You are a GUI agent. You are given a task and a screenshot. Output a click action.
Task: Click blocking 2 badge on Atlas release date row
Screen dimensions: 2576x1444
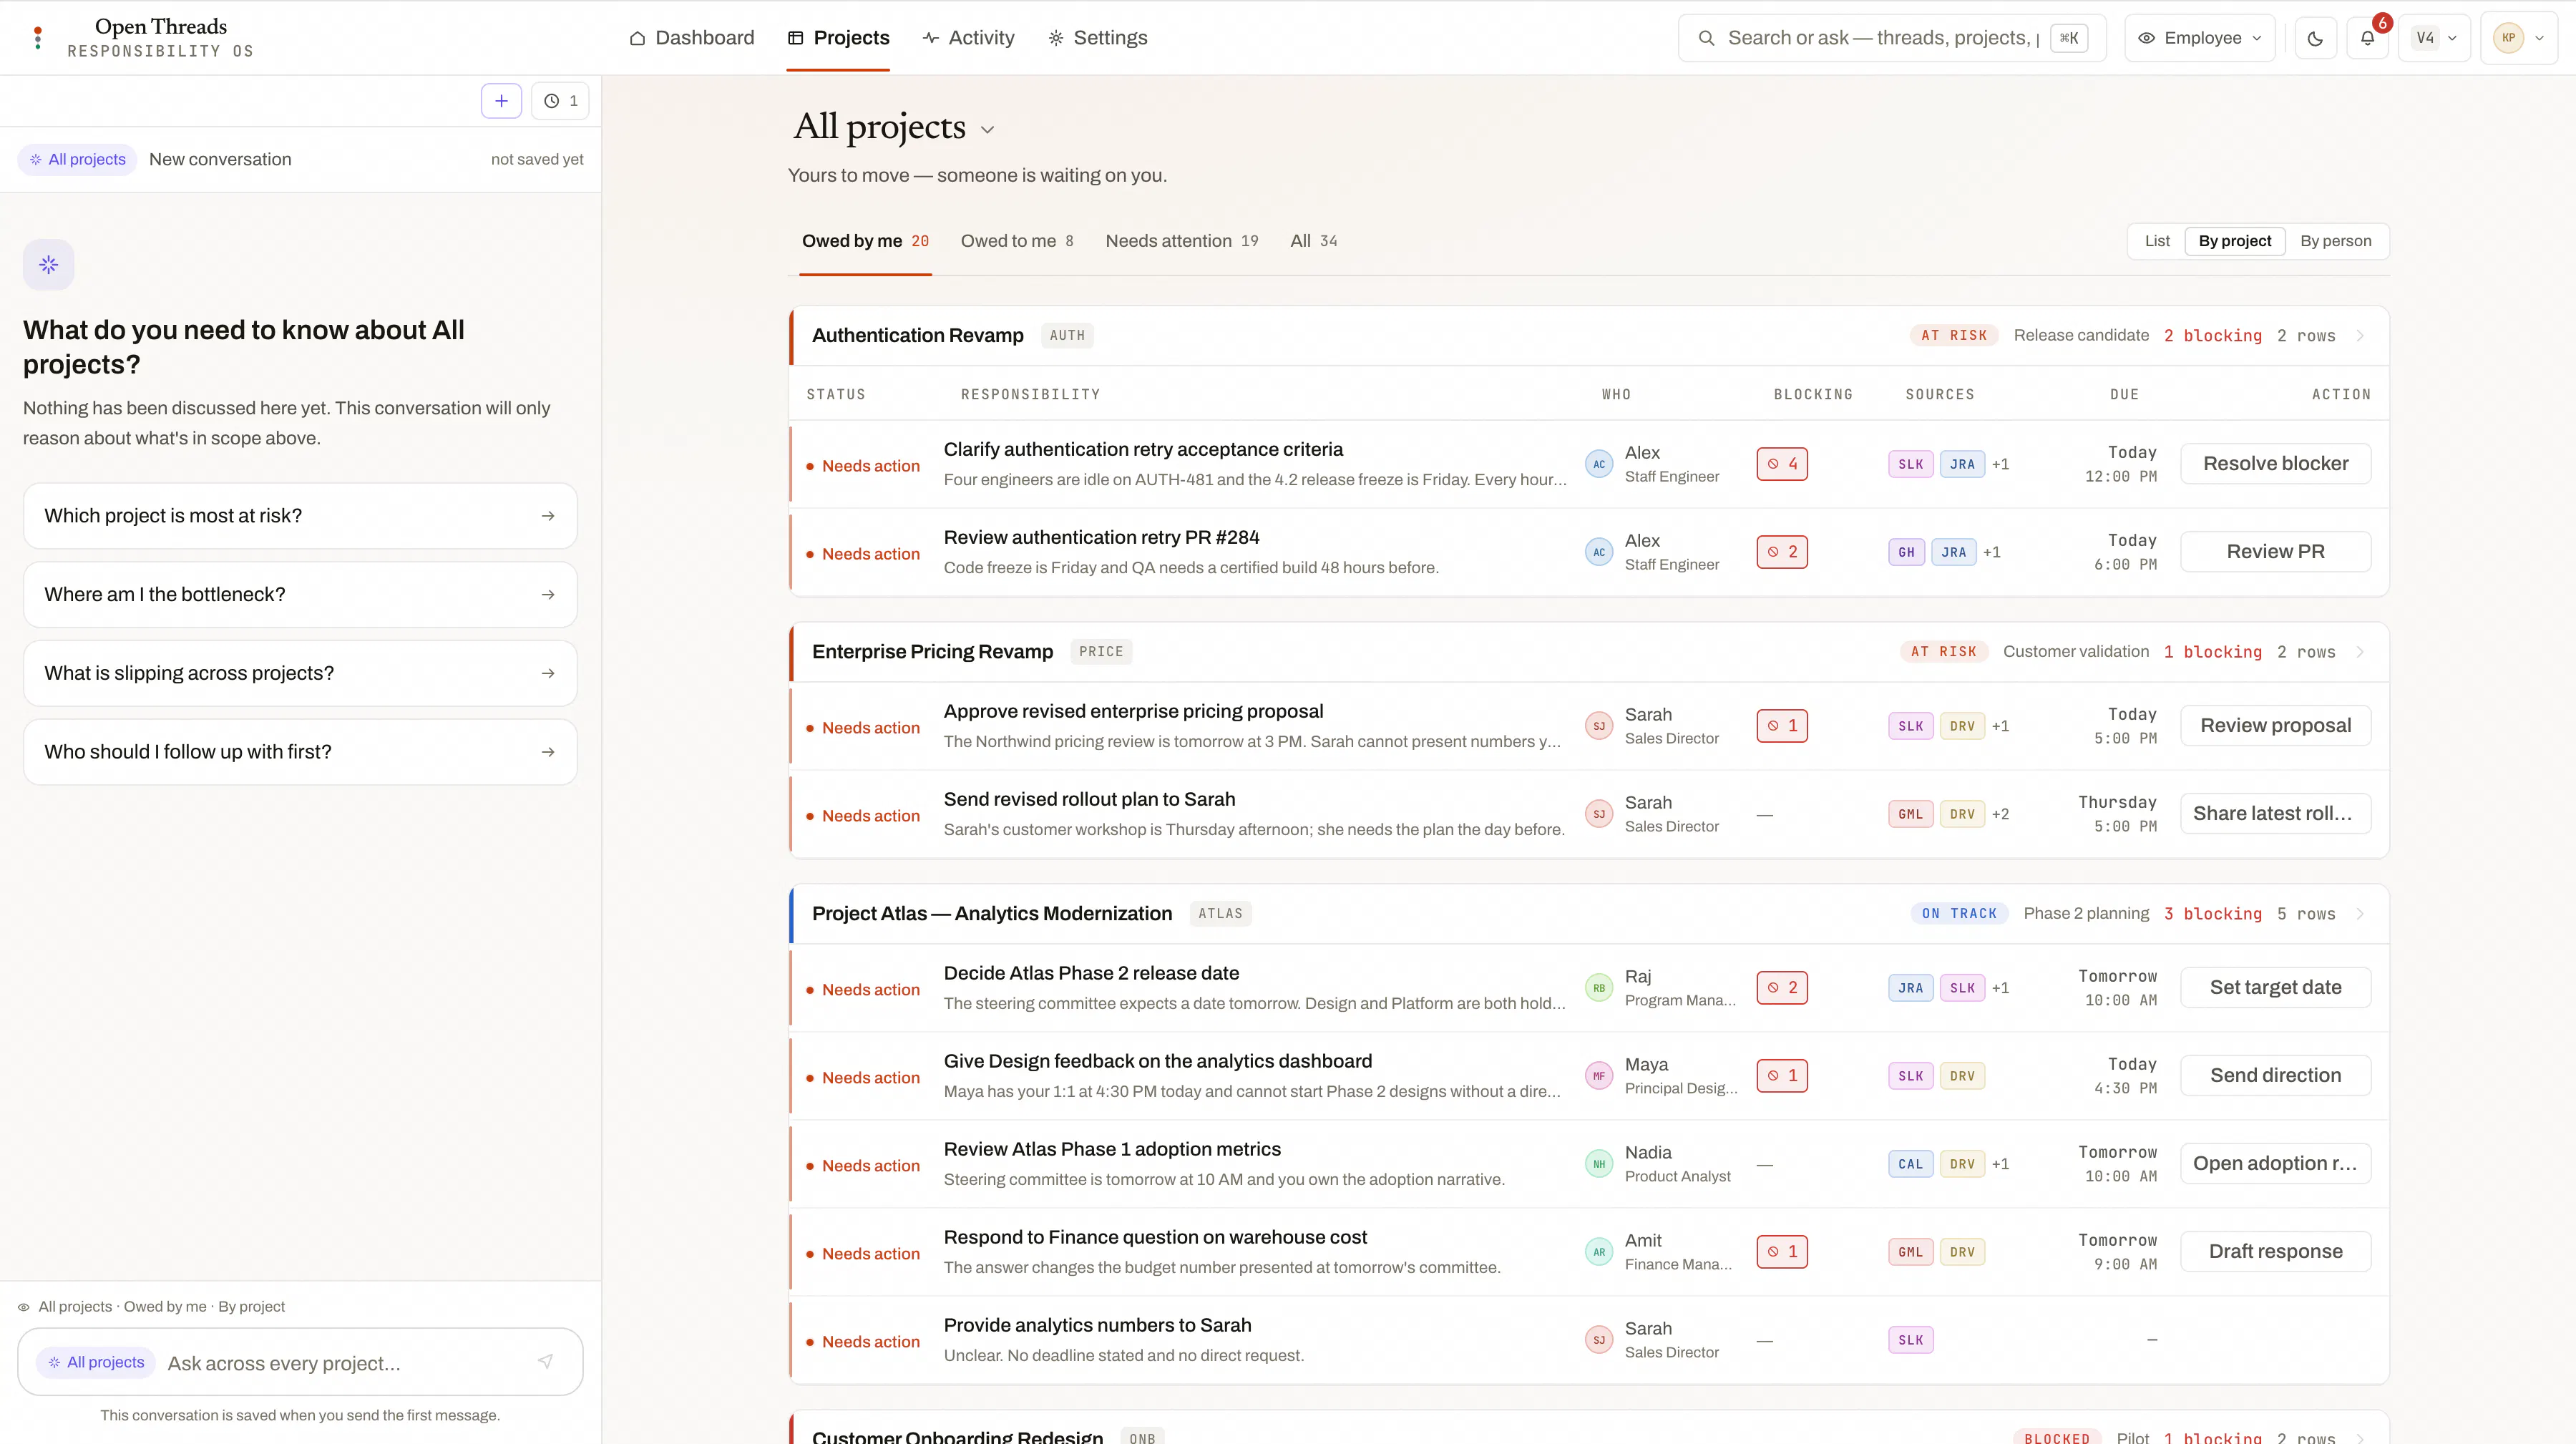(x=1782, y=988)
